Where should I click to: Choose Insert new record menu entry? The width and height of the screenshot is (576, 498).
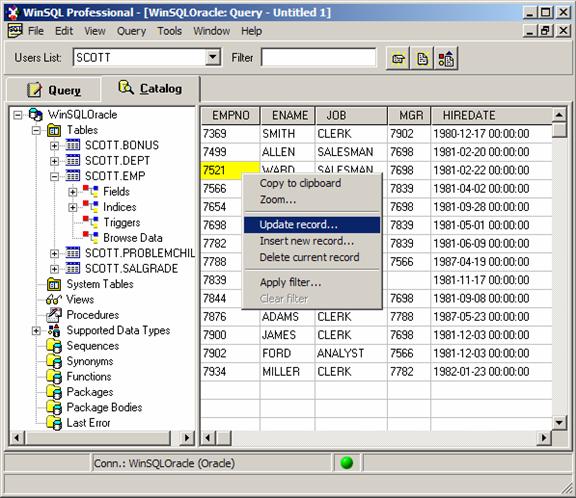(312, 241)
